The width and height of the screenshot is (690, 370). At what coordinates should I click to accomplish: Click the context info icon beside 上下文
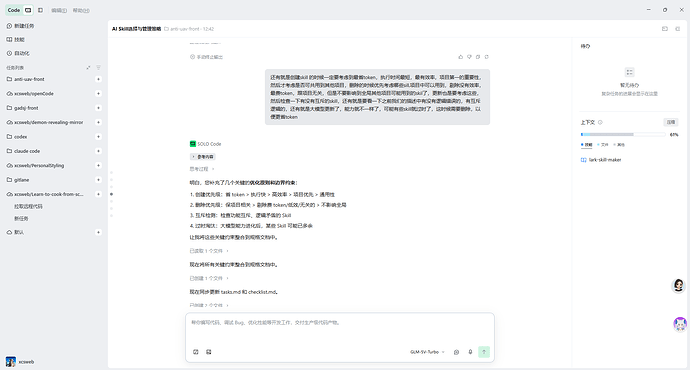pyautogui.click(x=600, y=122)
